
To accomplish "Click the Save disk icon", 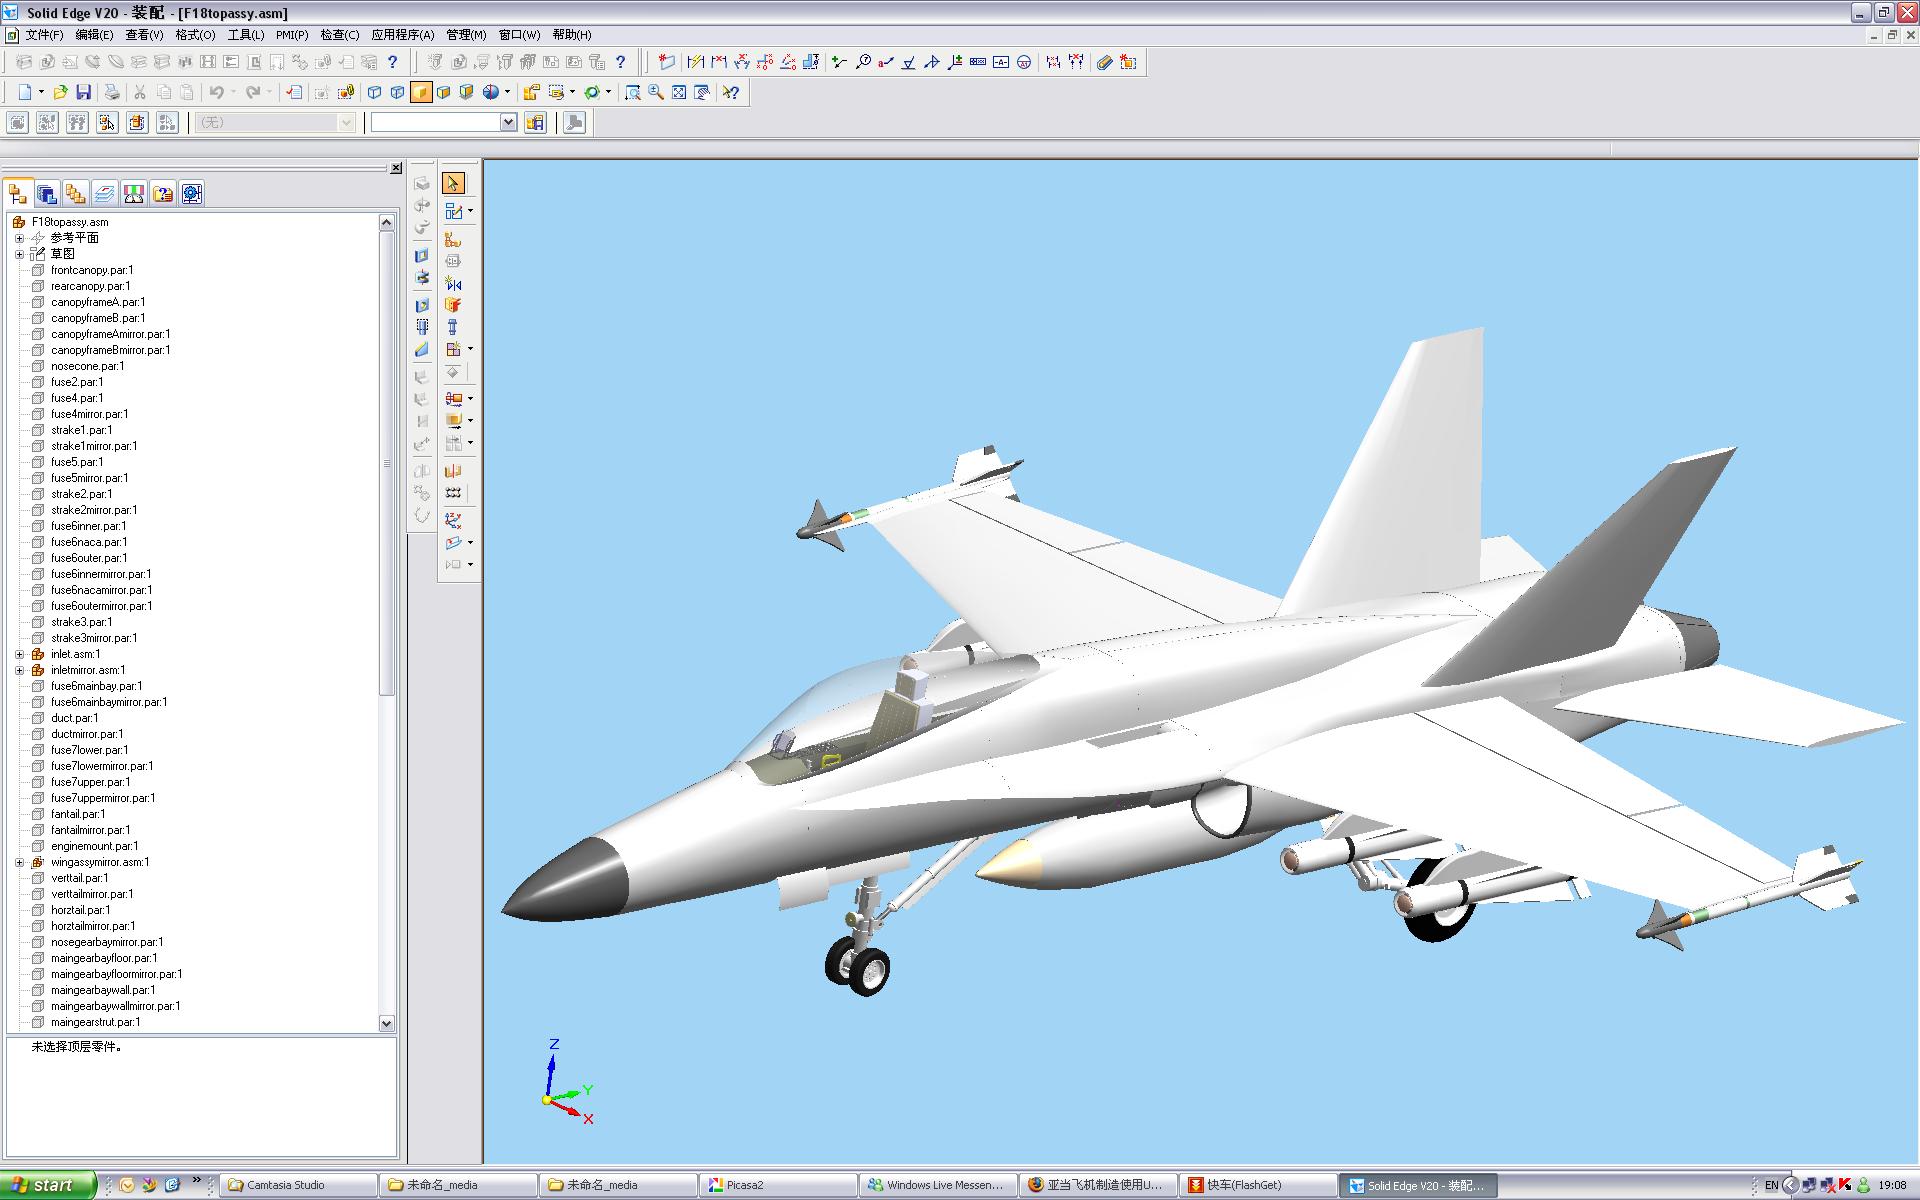I will click(84, 93).
